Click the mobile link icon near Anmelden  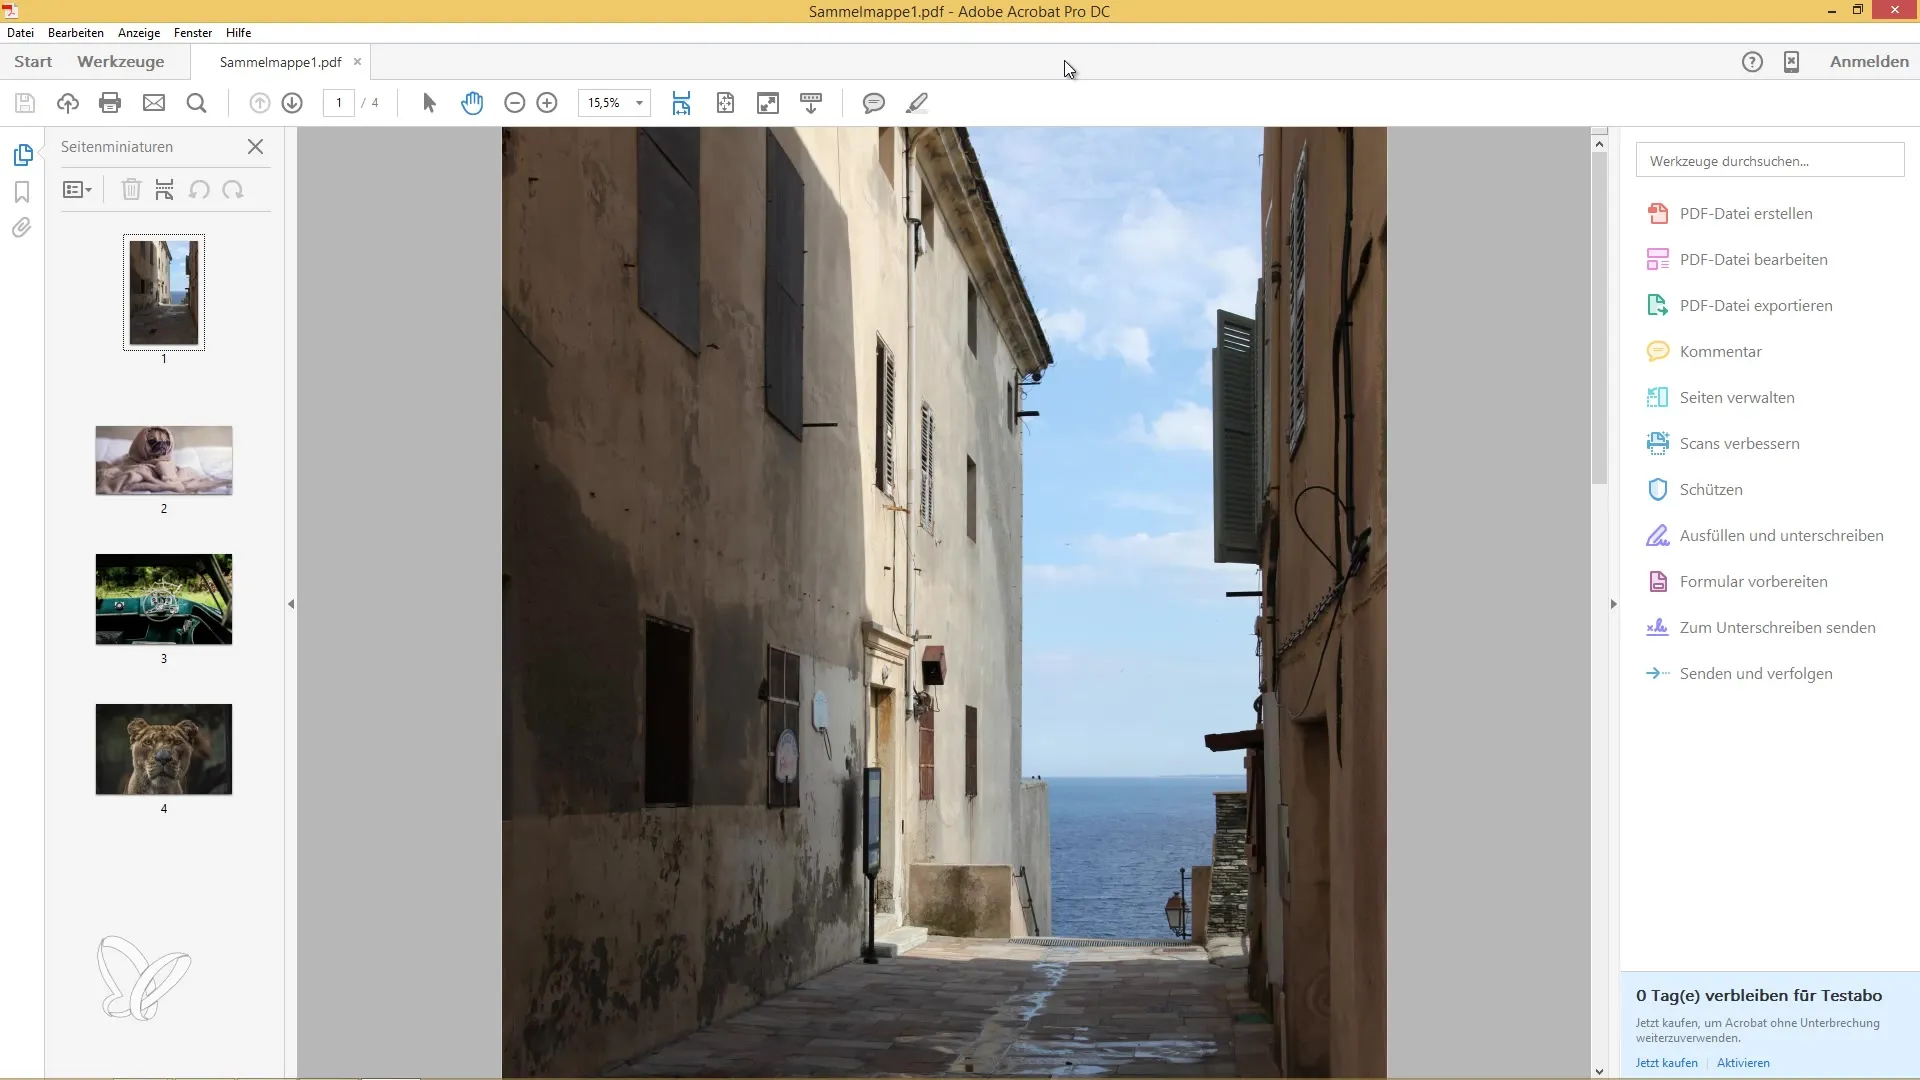(1791, 62)
